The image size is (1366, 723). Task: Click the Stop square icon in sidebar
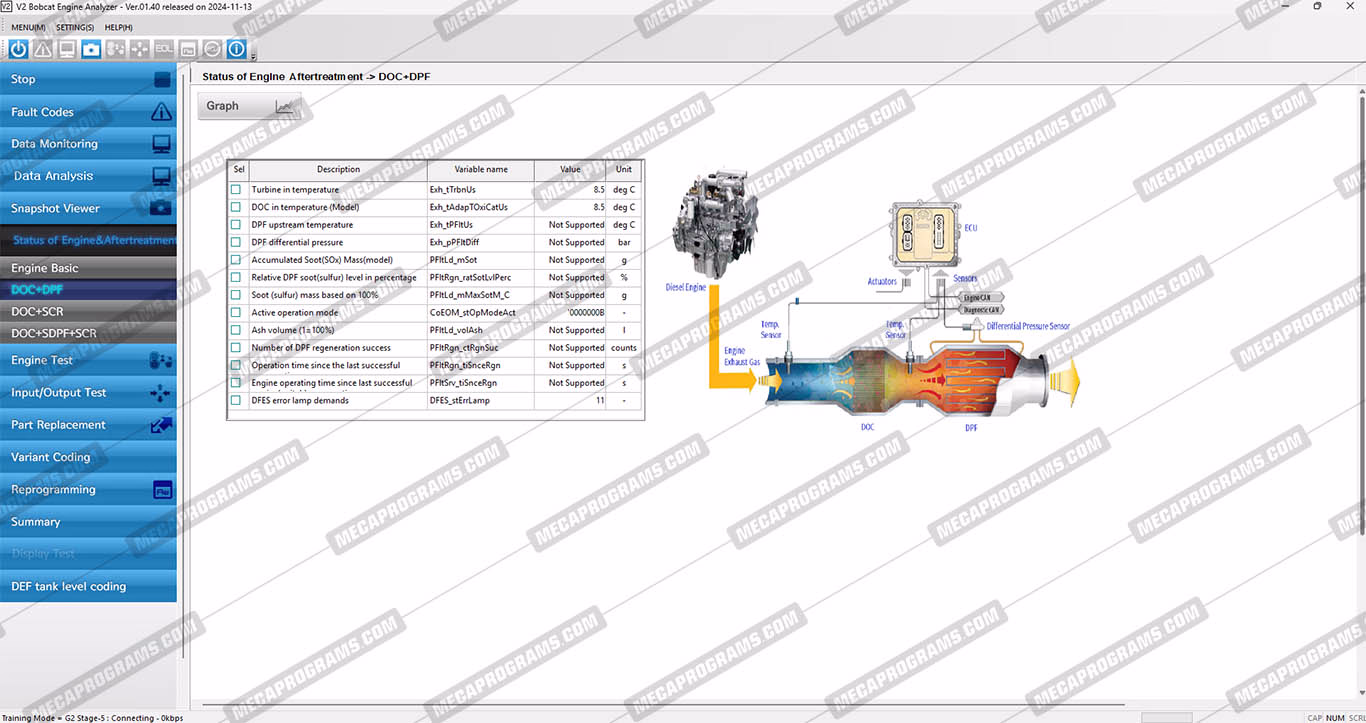(162, 79)
